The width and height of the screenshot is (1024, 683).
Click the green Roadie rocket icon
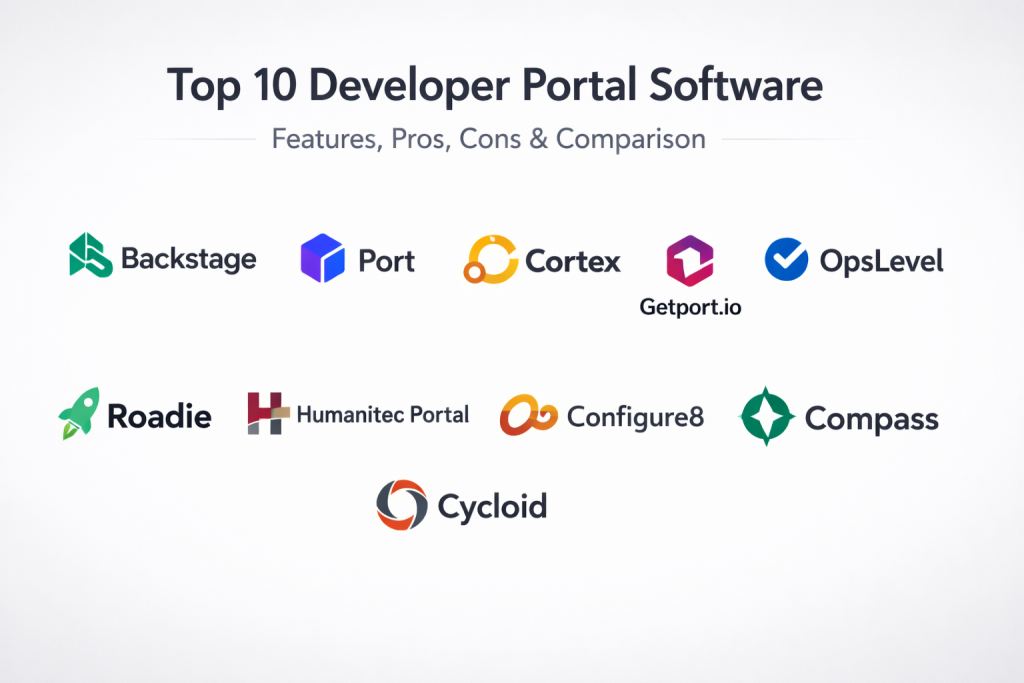click(x=79, y=414)
